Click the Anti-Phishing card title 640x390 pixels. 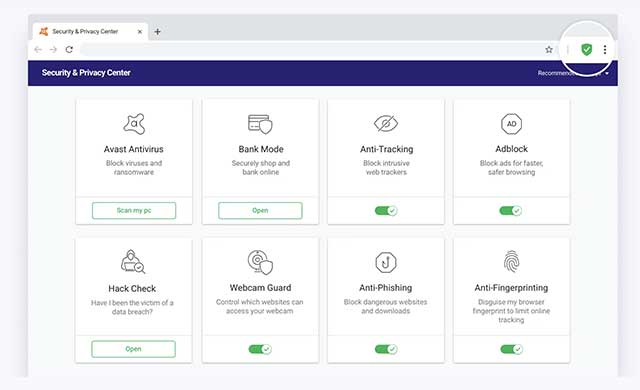click(x=386, y=288)
